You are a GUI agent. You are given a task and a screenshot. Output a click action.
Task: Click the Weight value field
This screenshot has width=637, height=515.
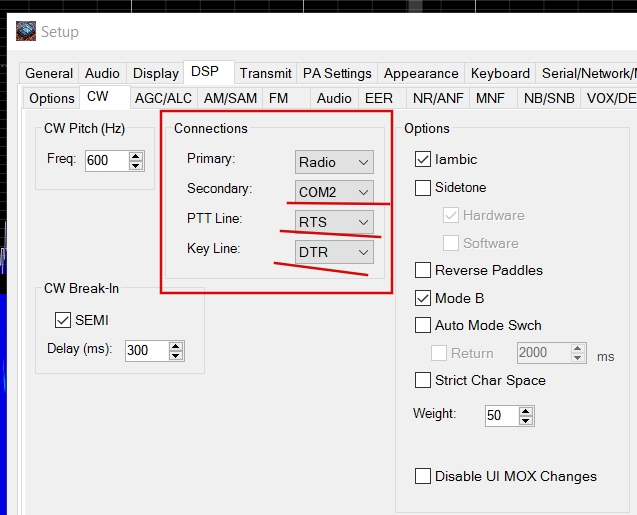coord(498,415)
